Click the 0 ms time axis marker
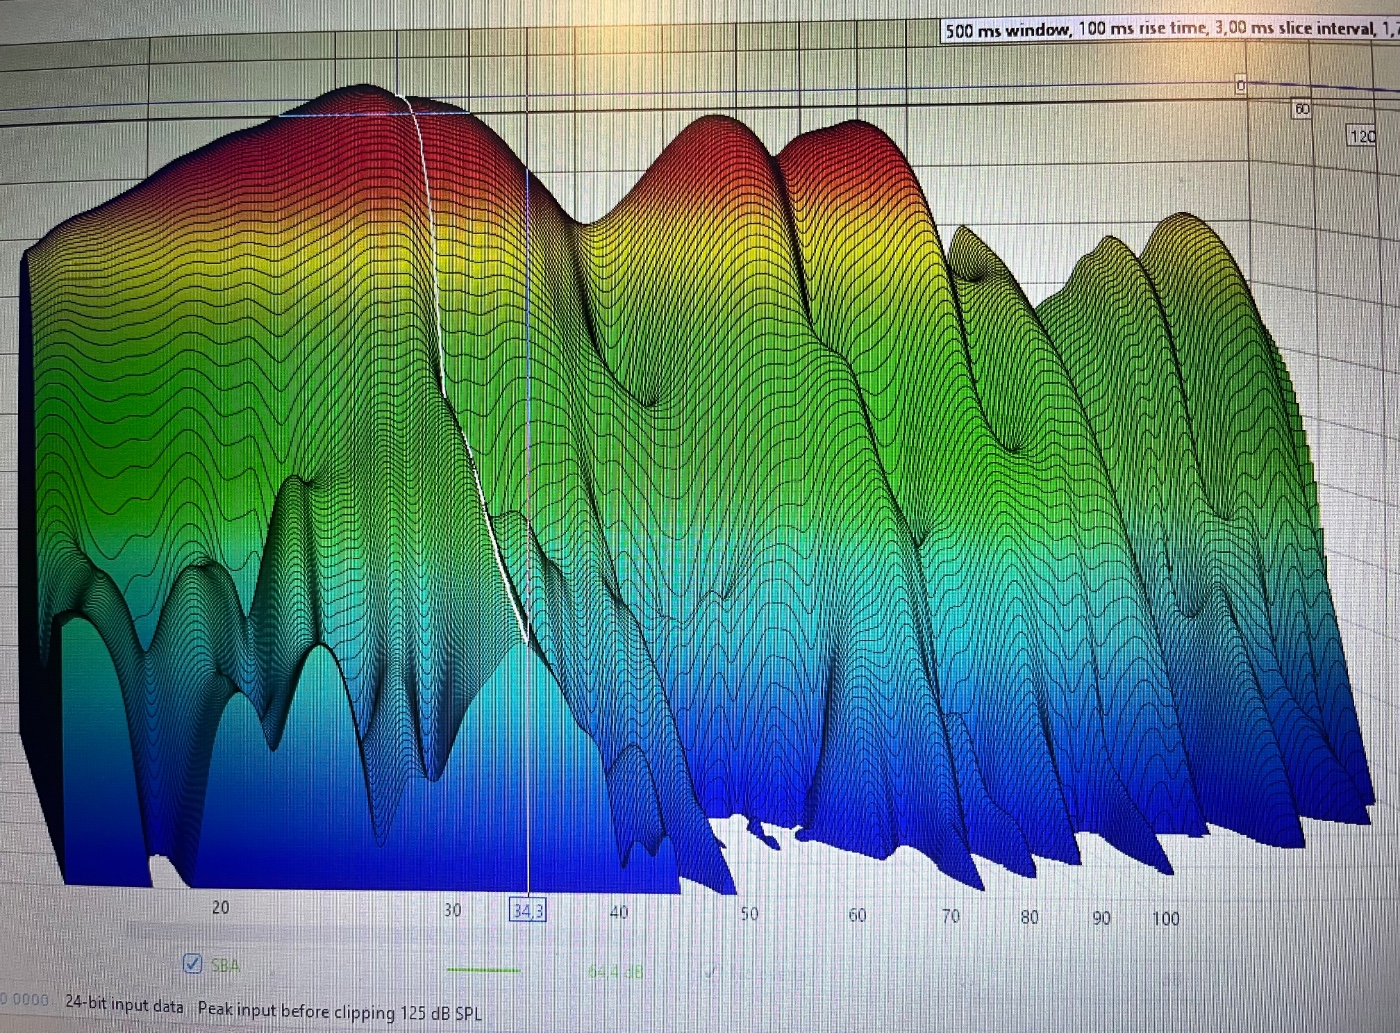1400x1033 pixels. [1241, 86]
